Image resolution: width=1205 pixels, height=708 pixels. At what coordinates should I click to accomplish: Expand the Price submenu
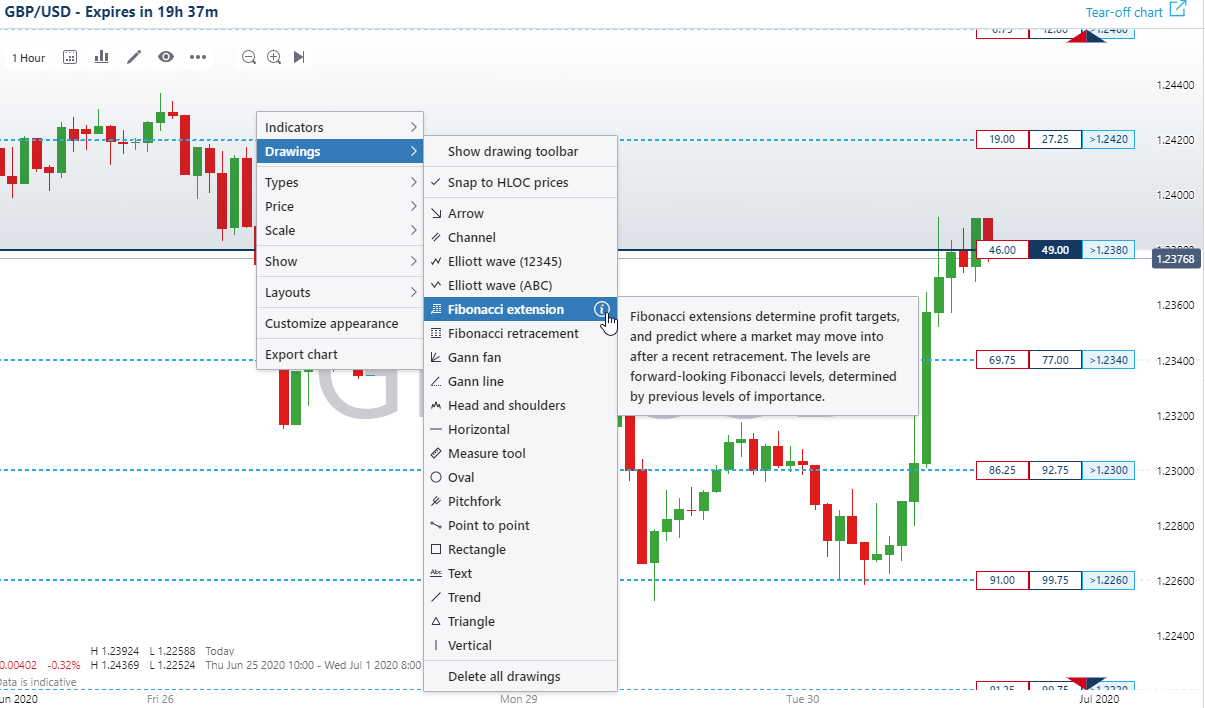click(x=340, y=206)
